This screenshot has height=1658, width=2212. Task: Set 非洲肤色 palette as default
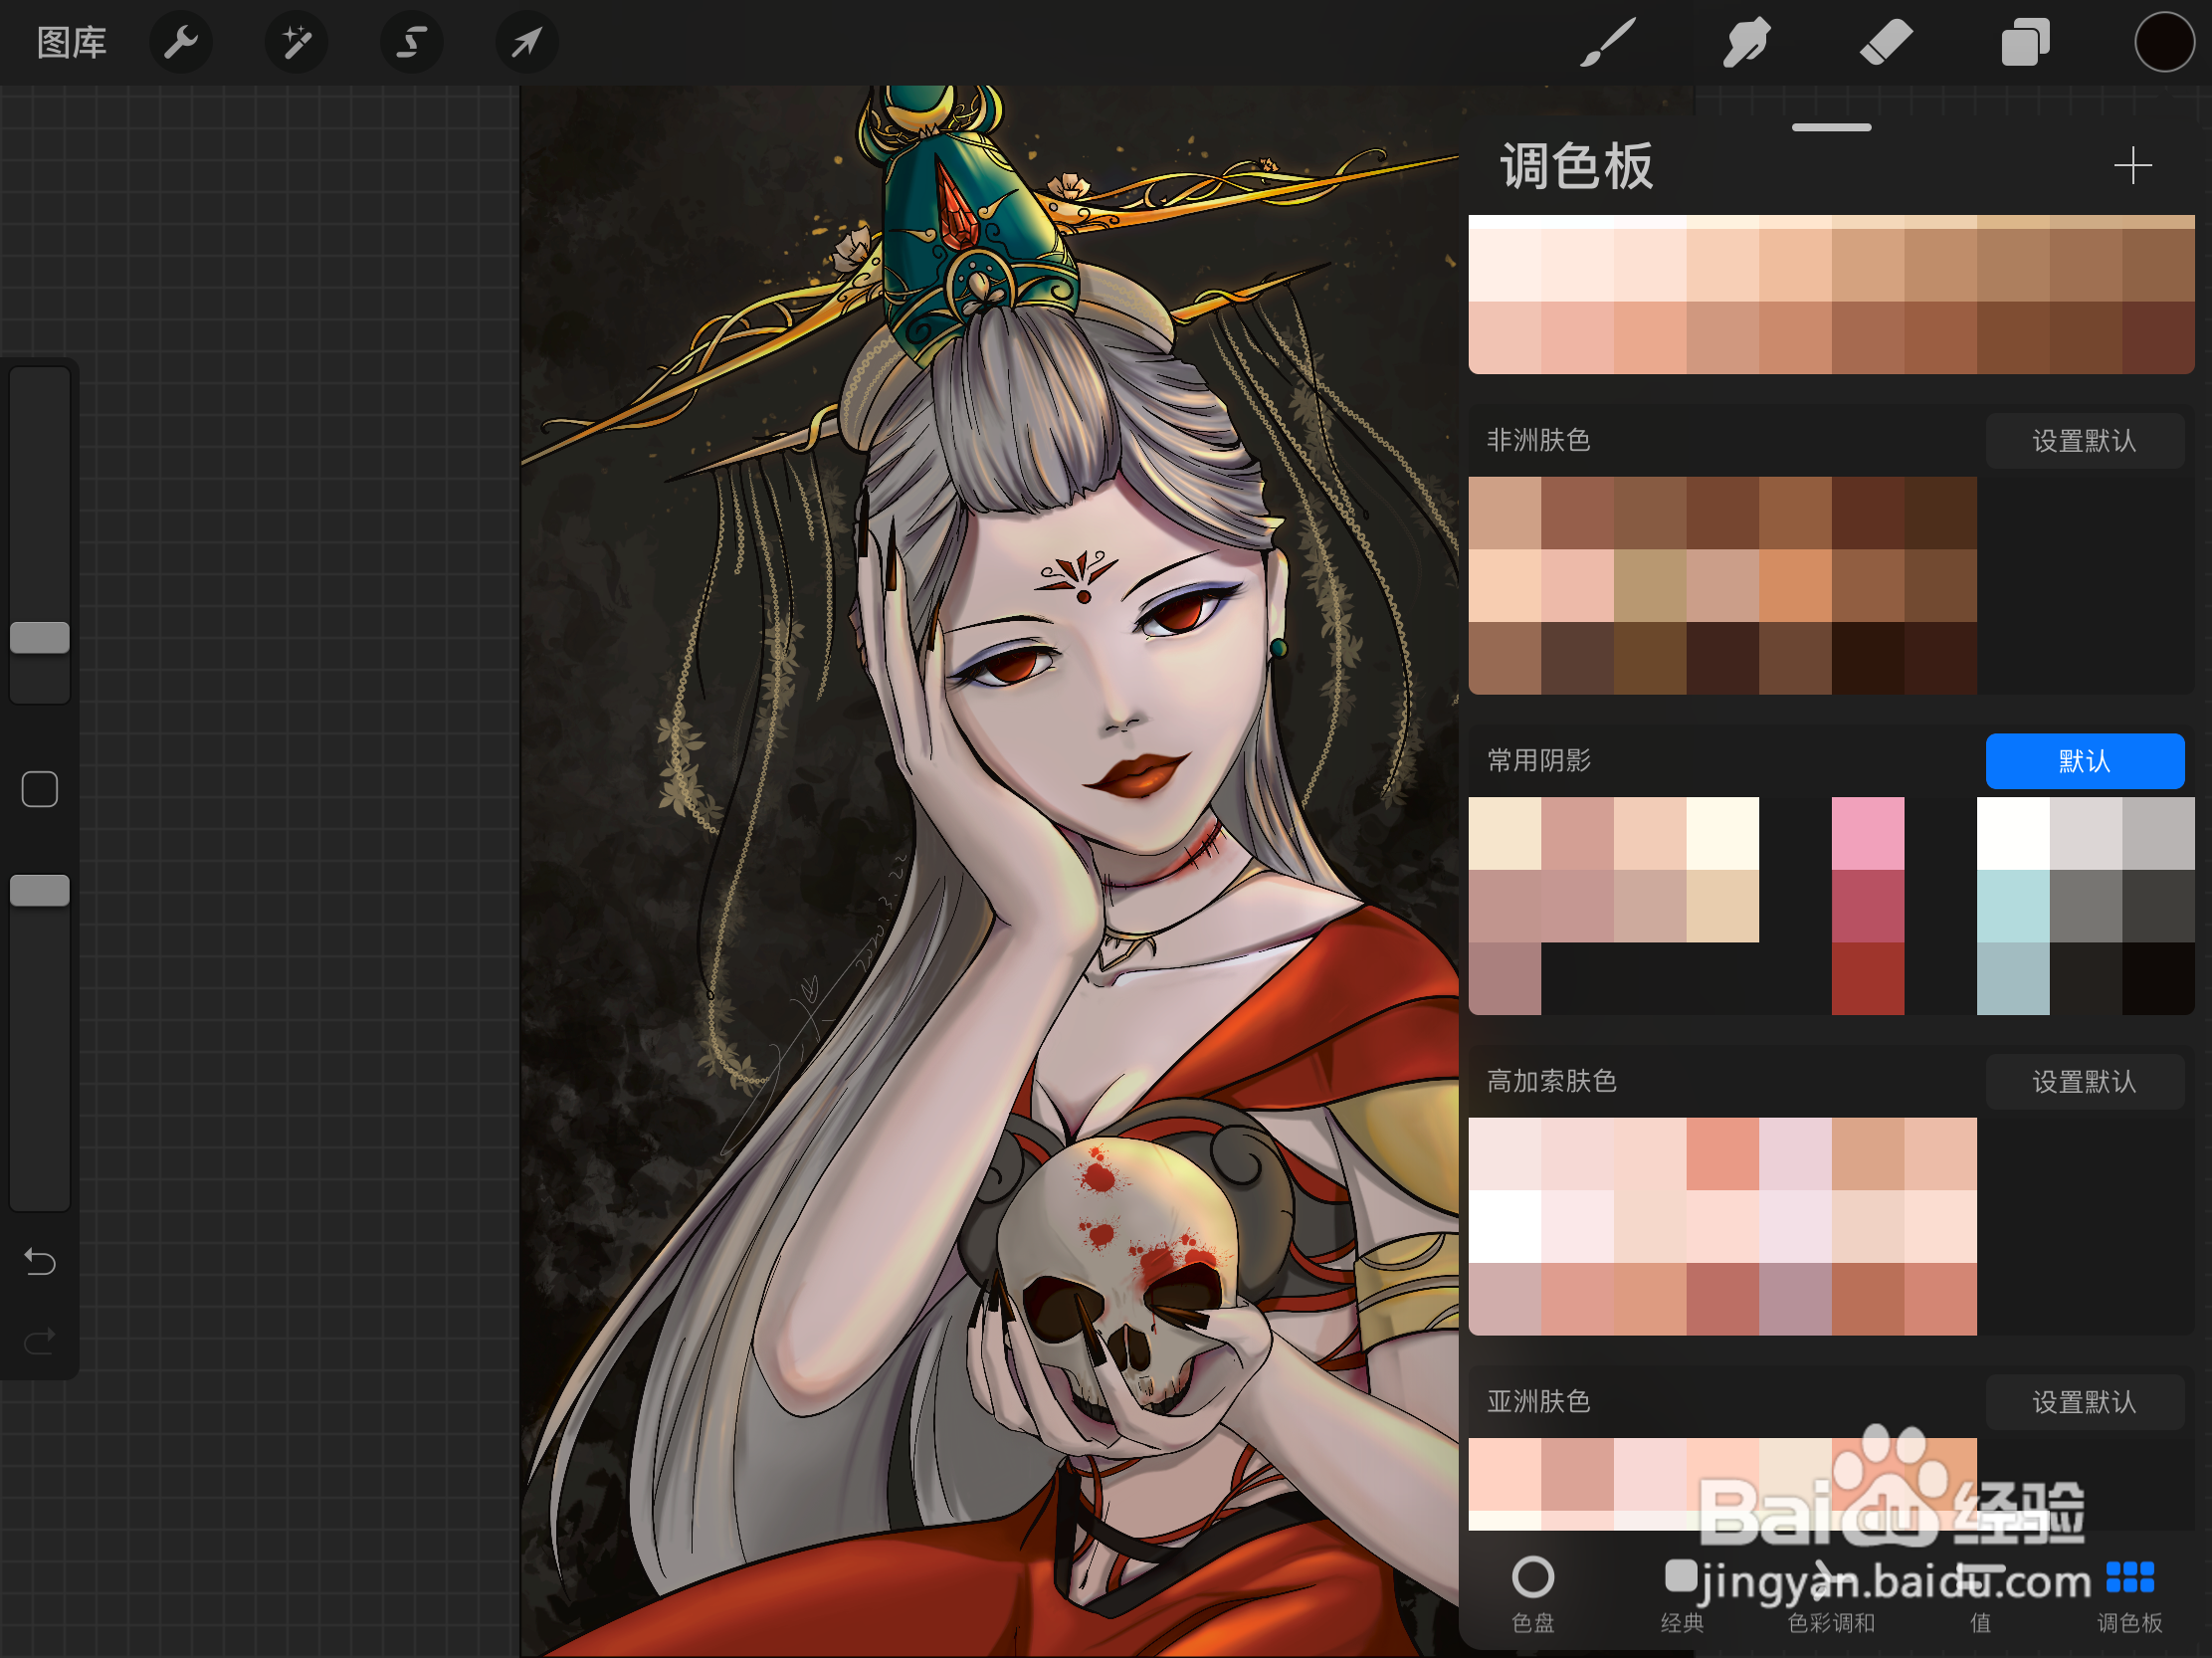click(x=2084, y=441)
